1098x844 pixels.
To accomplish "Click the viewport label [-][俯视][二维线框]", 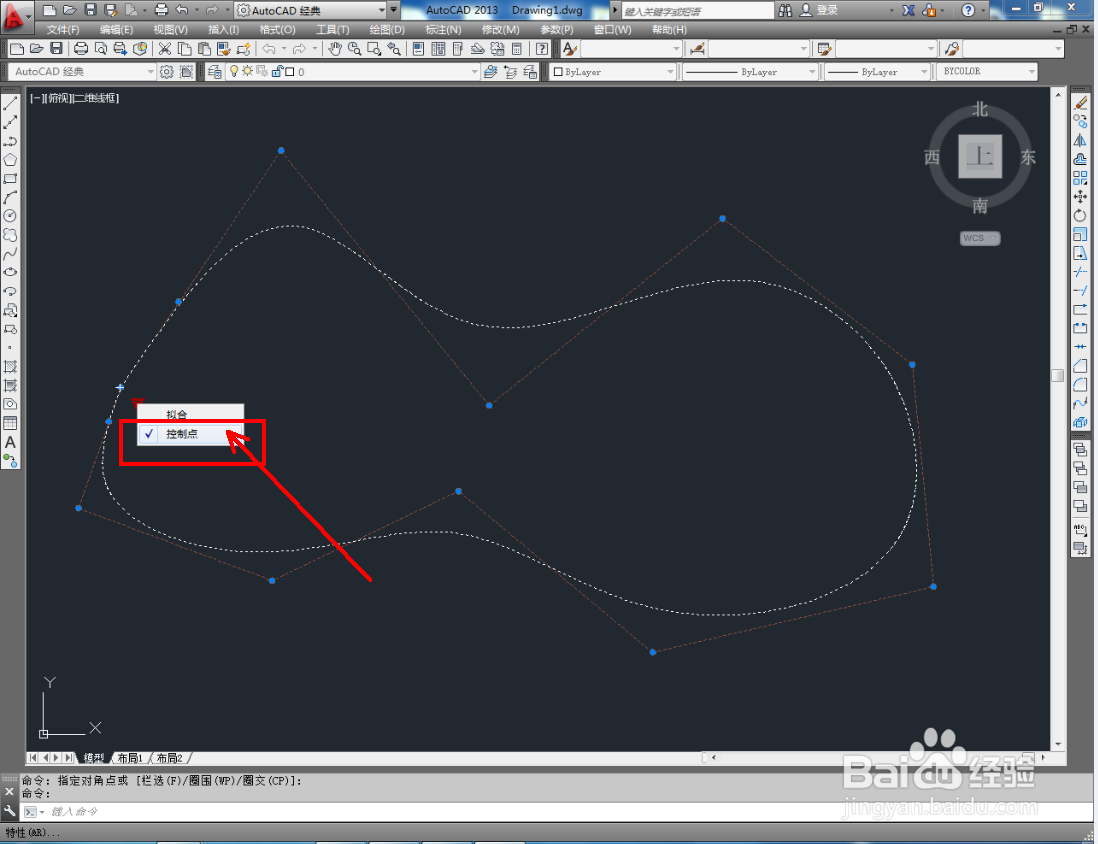I will click(x=74, y=98).
